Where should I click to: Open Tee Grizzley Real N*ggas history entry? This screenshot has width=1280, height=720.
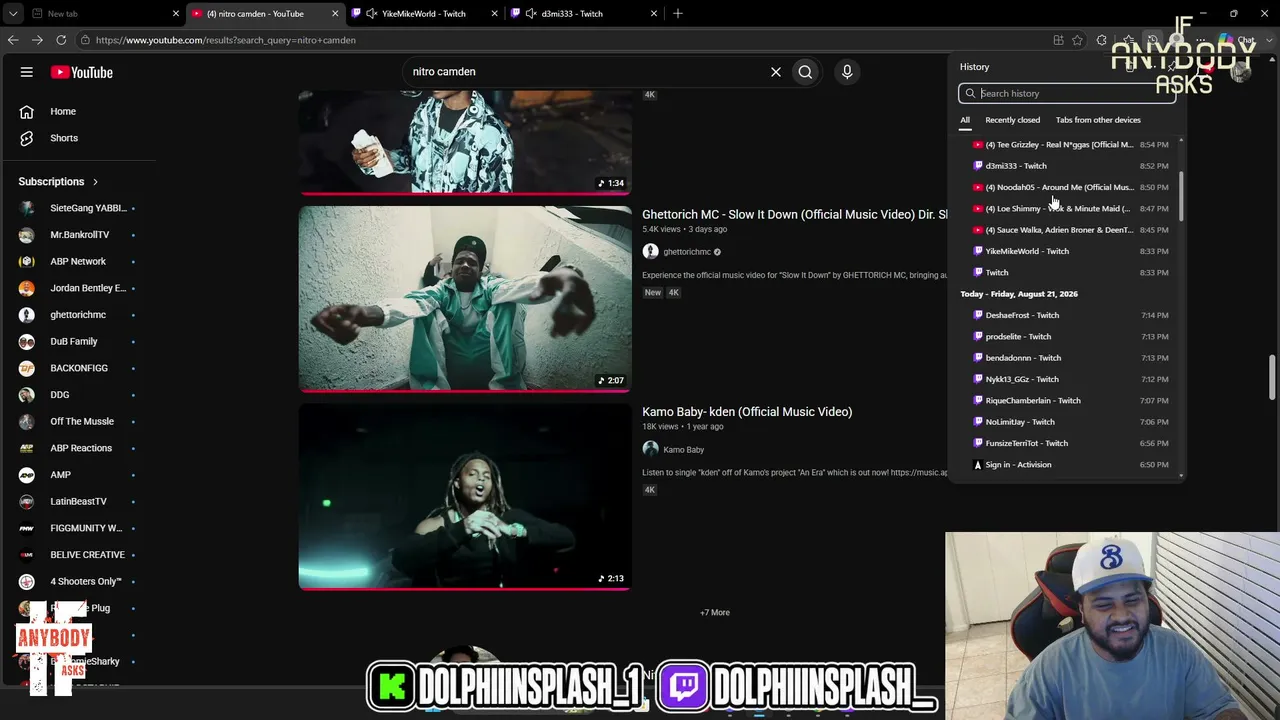(x=1071, y=145)
